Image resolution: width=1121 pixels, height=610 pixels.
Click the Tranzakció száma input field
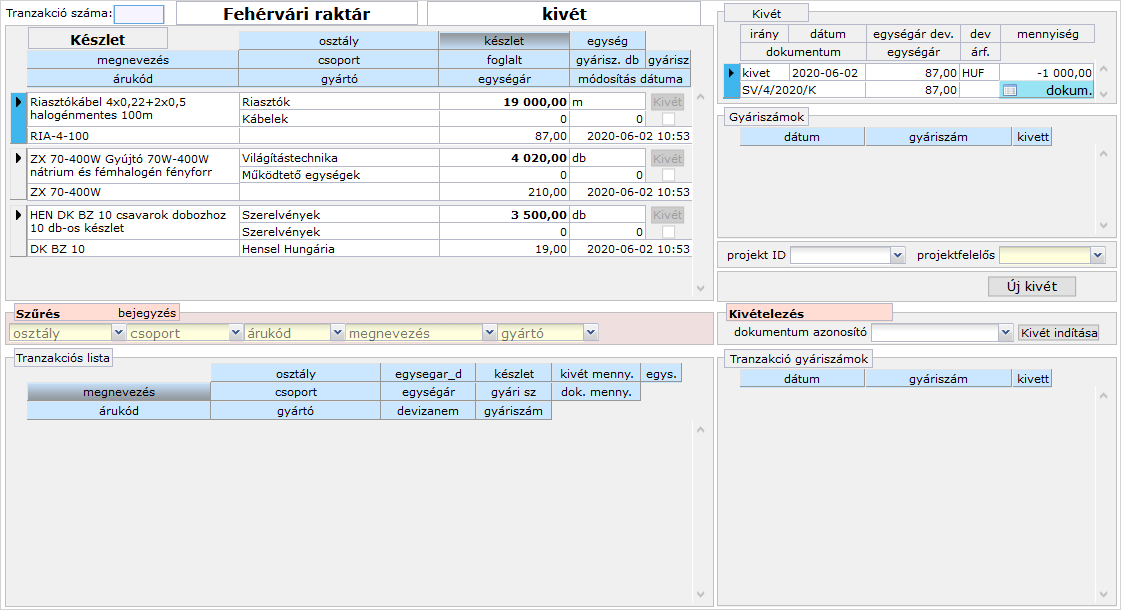[x=139, y=14]
